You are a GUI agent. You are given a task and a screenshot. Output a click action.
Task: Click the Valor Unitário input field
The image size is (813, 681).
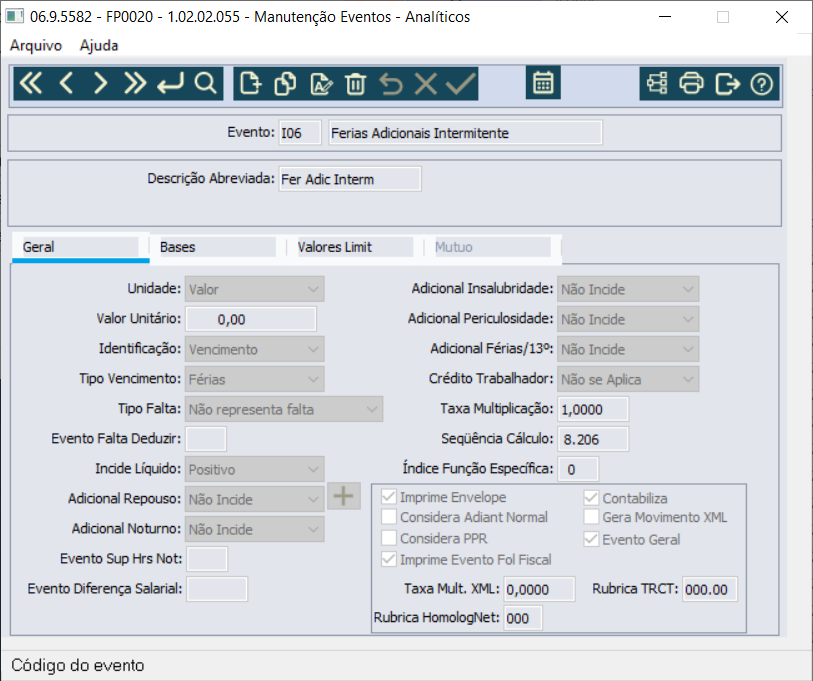click(x=251, y=319)
